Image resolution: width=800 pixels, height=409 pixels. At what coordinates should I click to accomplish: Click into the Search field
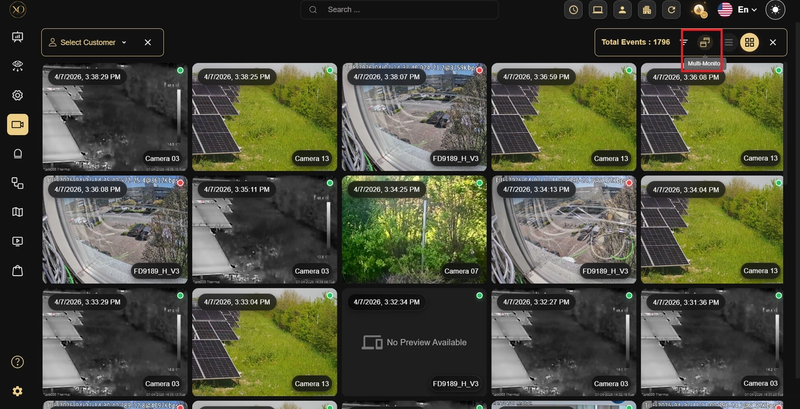pyautogui.click(x=399, y=10)
